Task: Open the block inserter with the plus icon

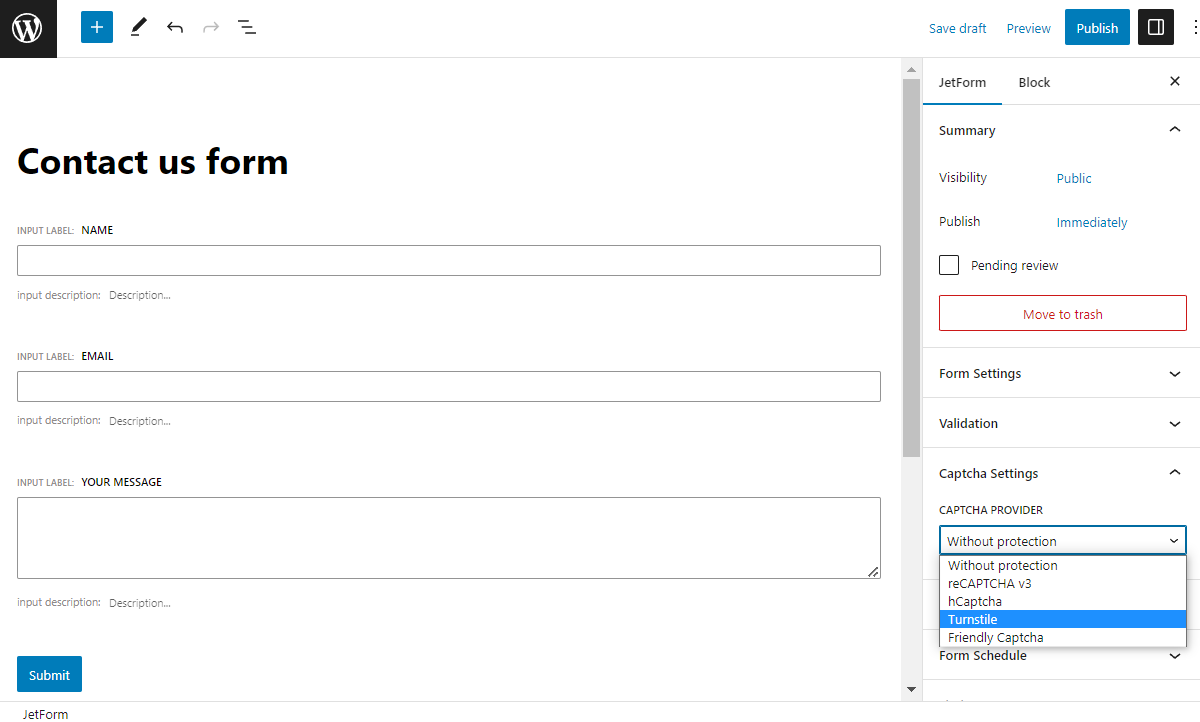Action: click(96, 27)
